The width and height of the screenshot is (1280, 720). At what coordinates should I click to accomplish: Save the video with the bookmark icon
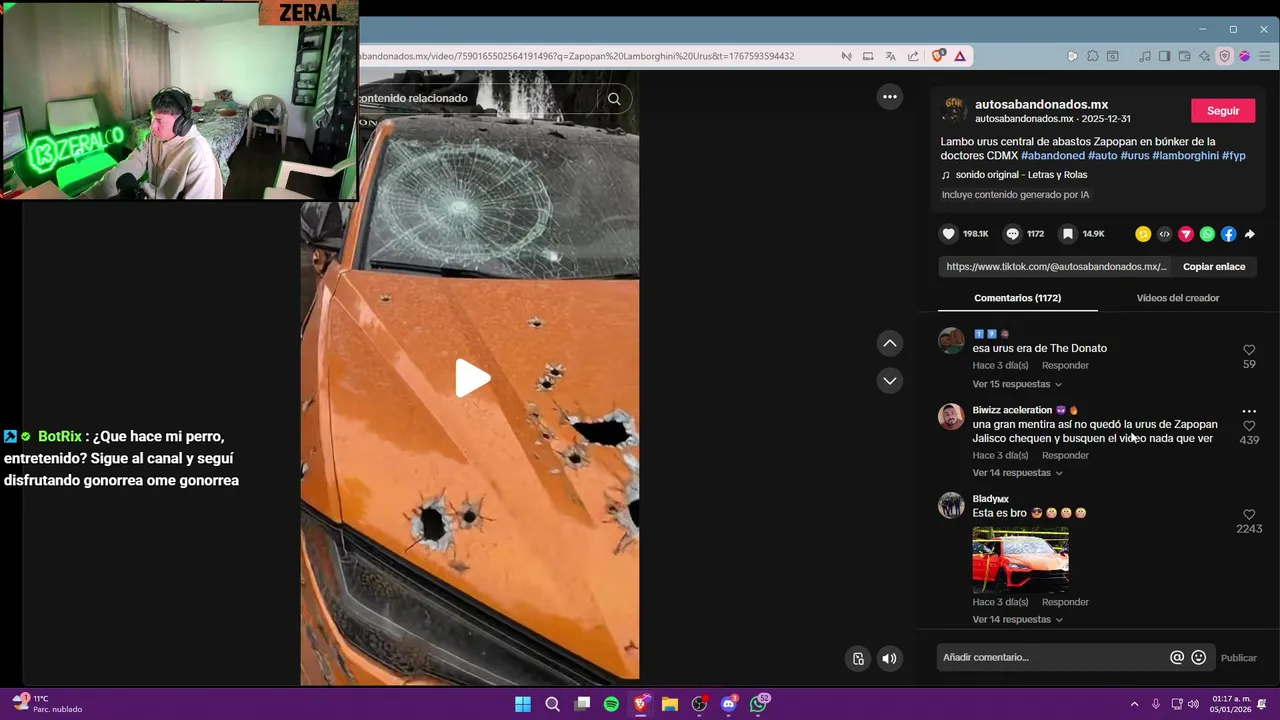[1068, 234]
